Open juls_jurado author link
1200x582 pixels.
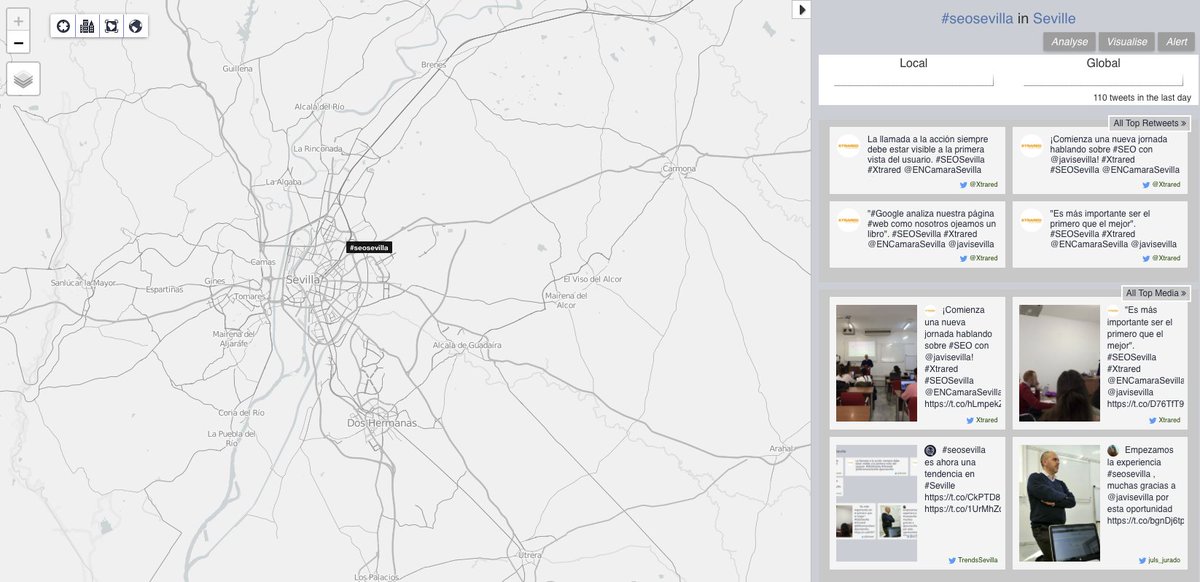click(1164, 561)
